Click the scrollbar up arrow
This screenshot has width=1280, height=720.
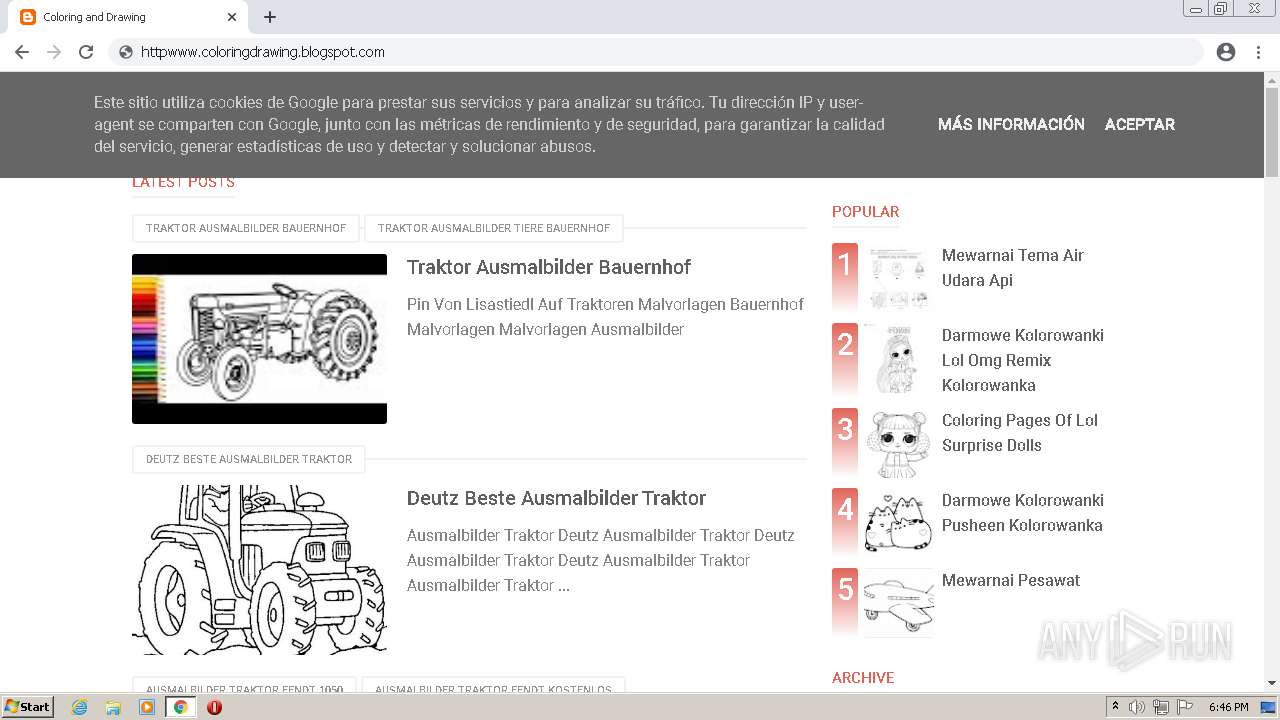click(1272, 79)
